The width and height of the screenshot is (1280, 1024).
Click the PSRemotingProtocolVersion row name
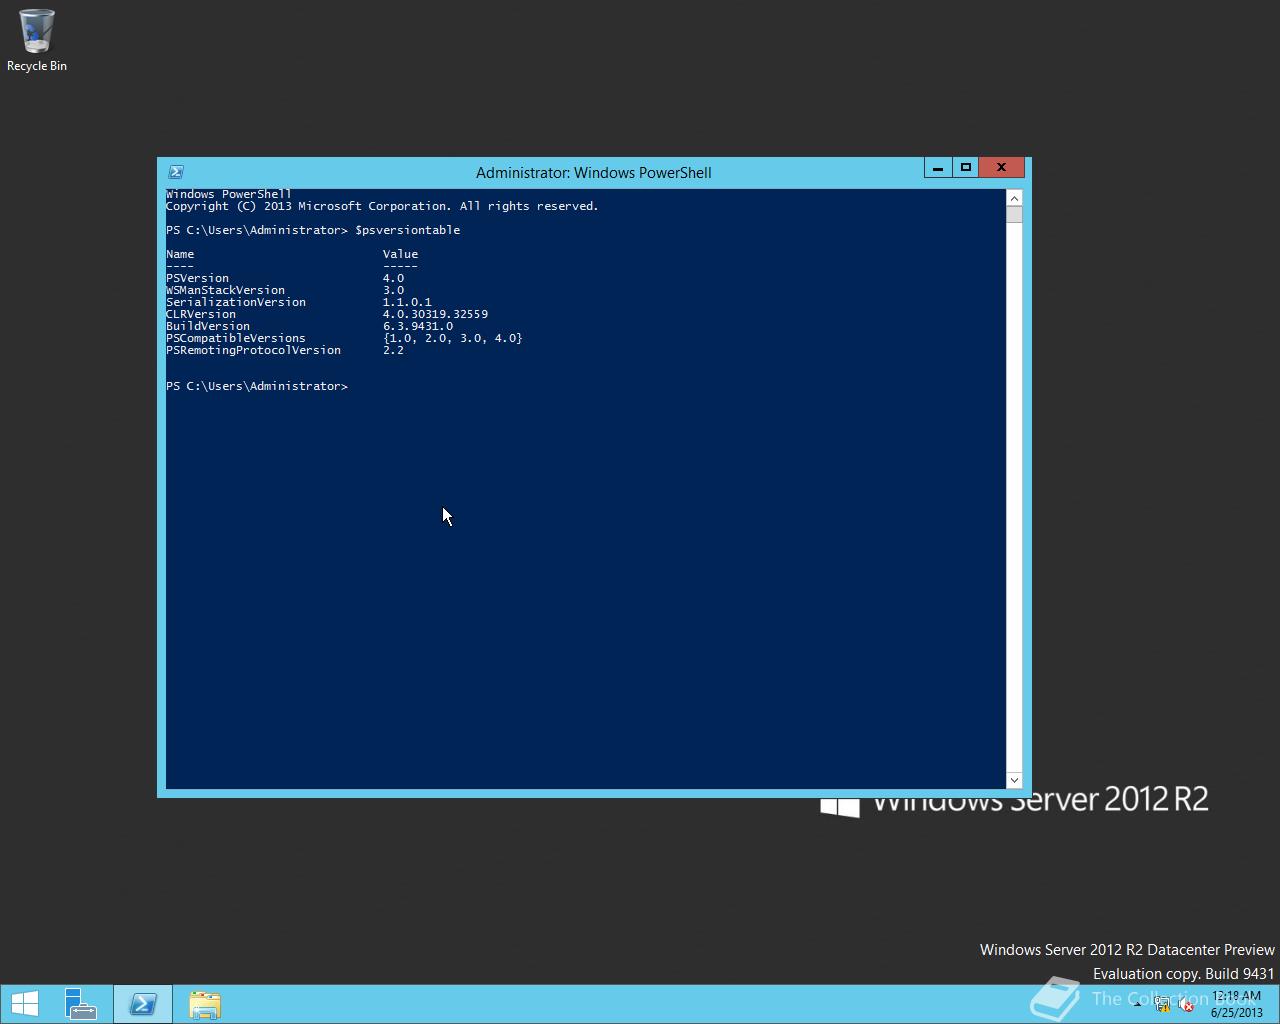click(254, 350)
